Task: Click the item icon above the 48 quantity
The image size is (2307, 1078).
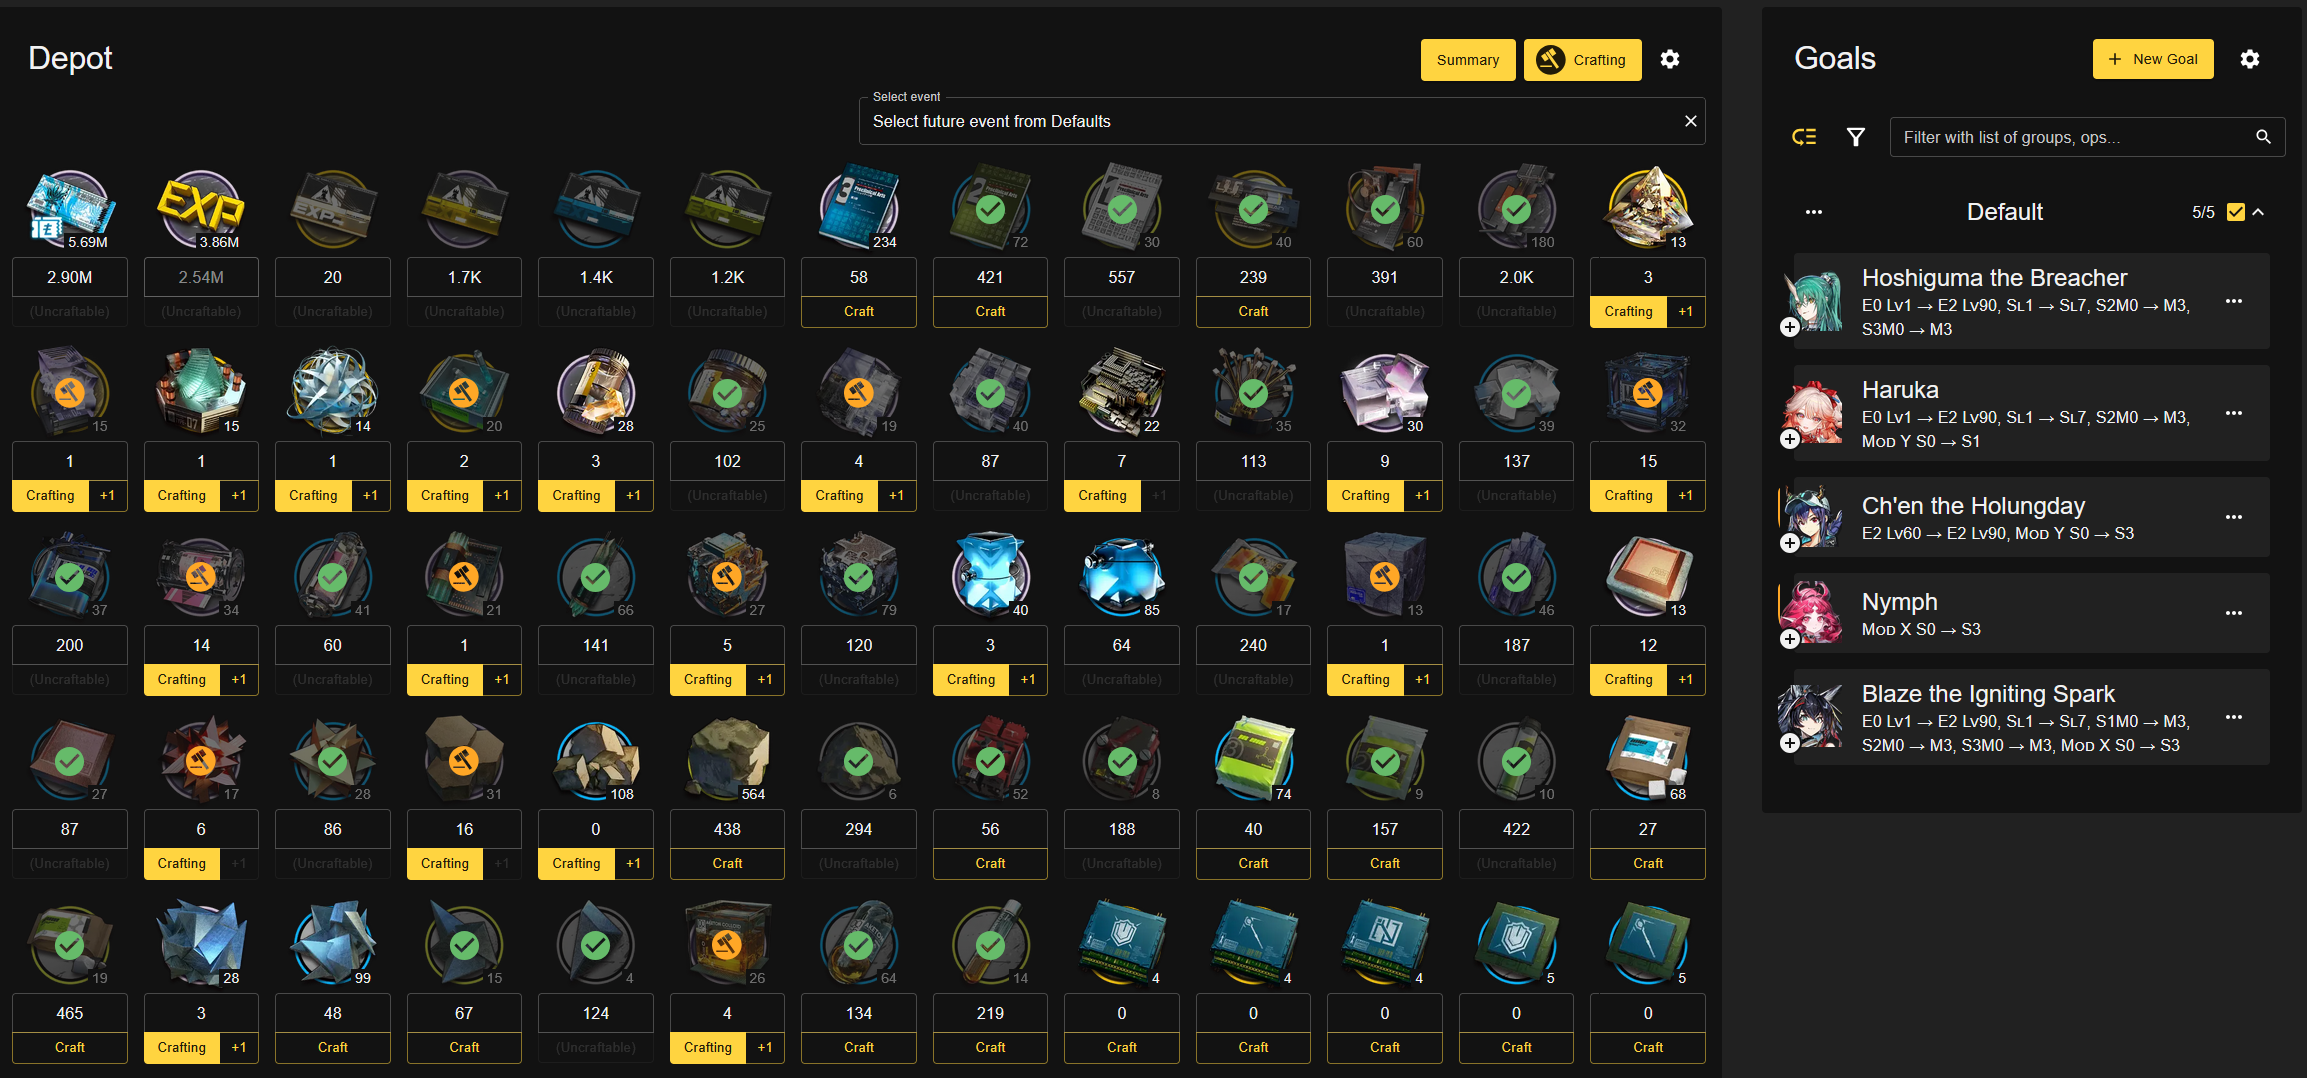Action: [x=333, y=945]
